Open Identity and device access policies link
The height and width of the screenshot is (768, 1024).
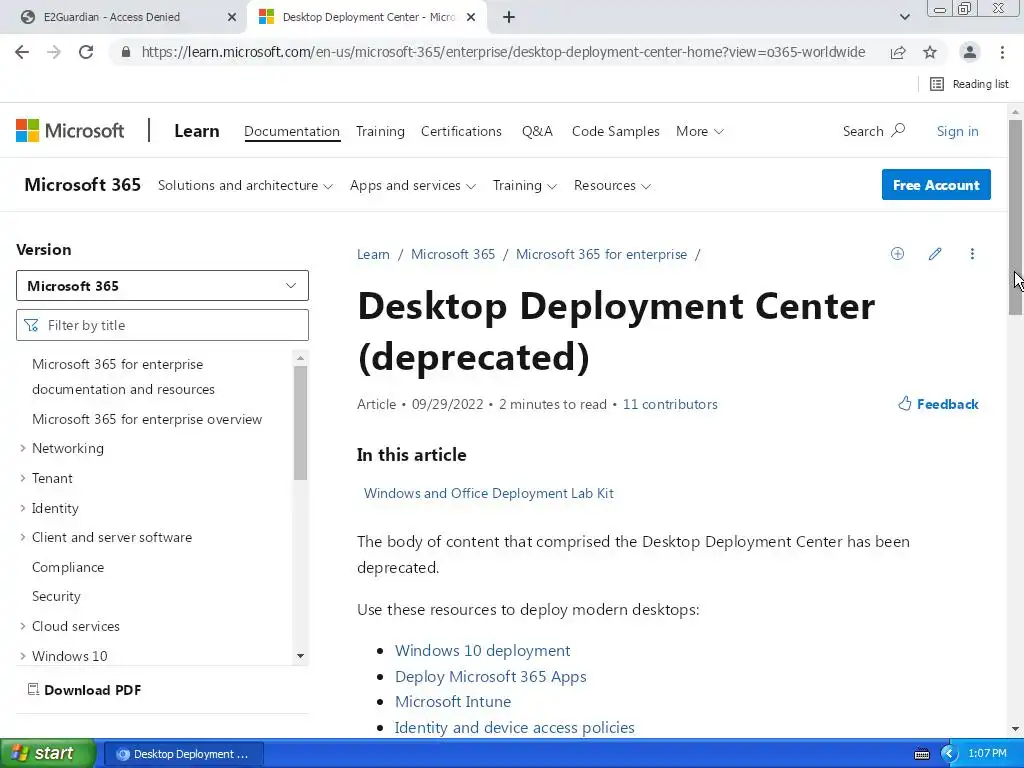[x=514, y=727]
